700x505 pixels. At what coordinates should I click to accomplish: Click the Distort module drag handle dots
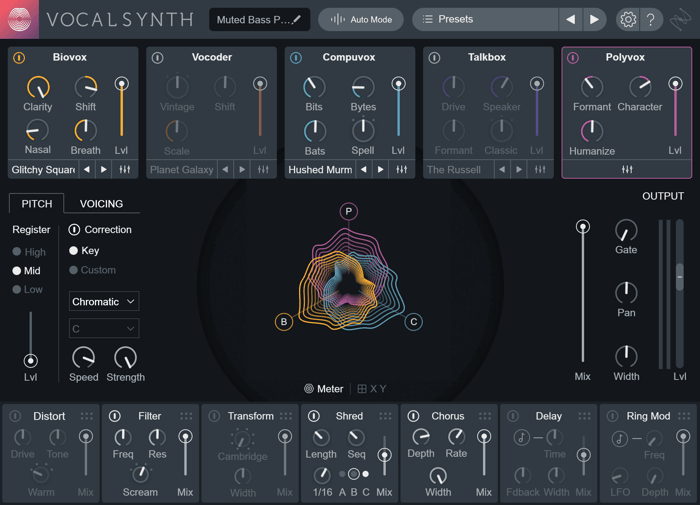pyautogui.click(x=87, y=416)
